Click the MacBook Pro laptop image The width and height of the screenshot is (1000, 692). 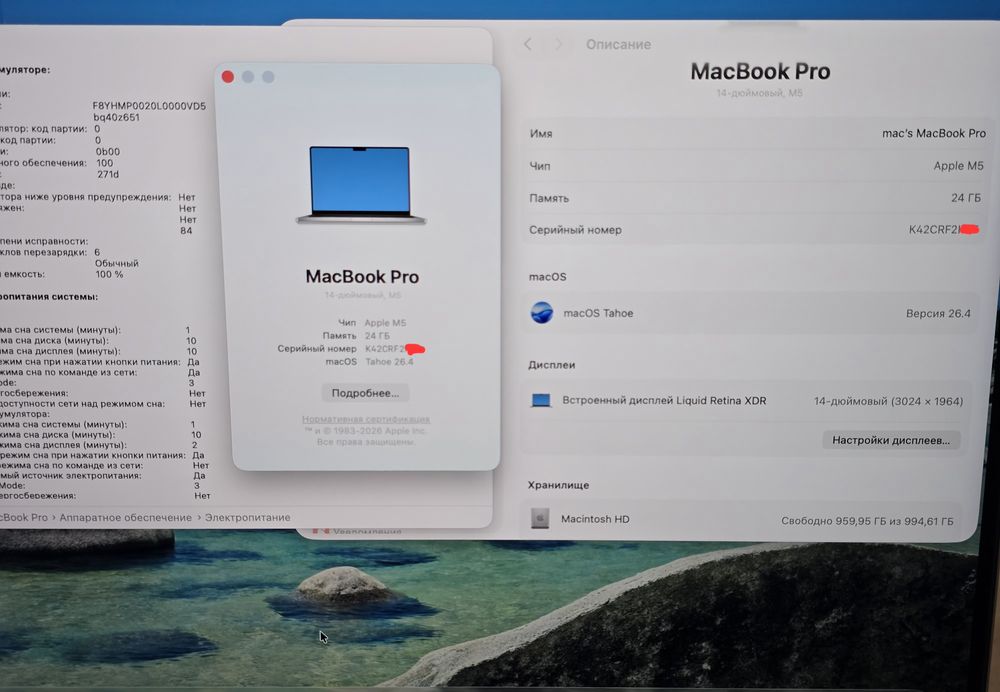pos(360,185)
